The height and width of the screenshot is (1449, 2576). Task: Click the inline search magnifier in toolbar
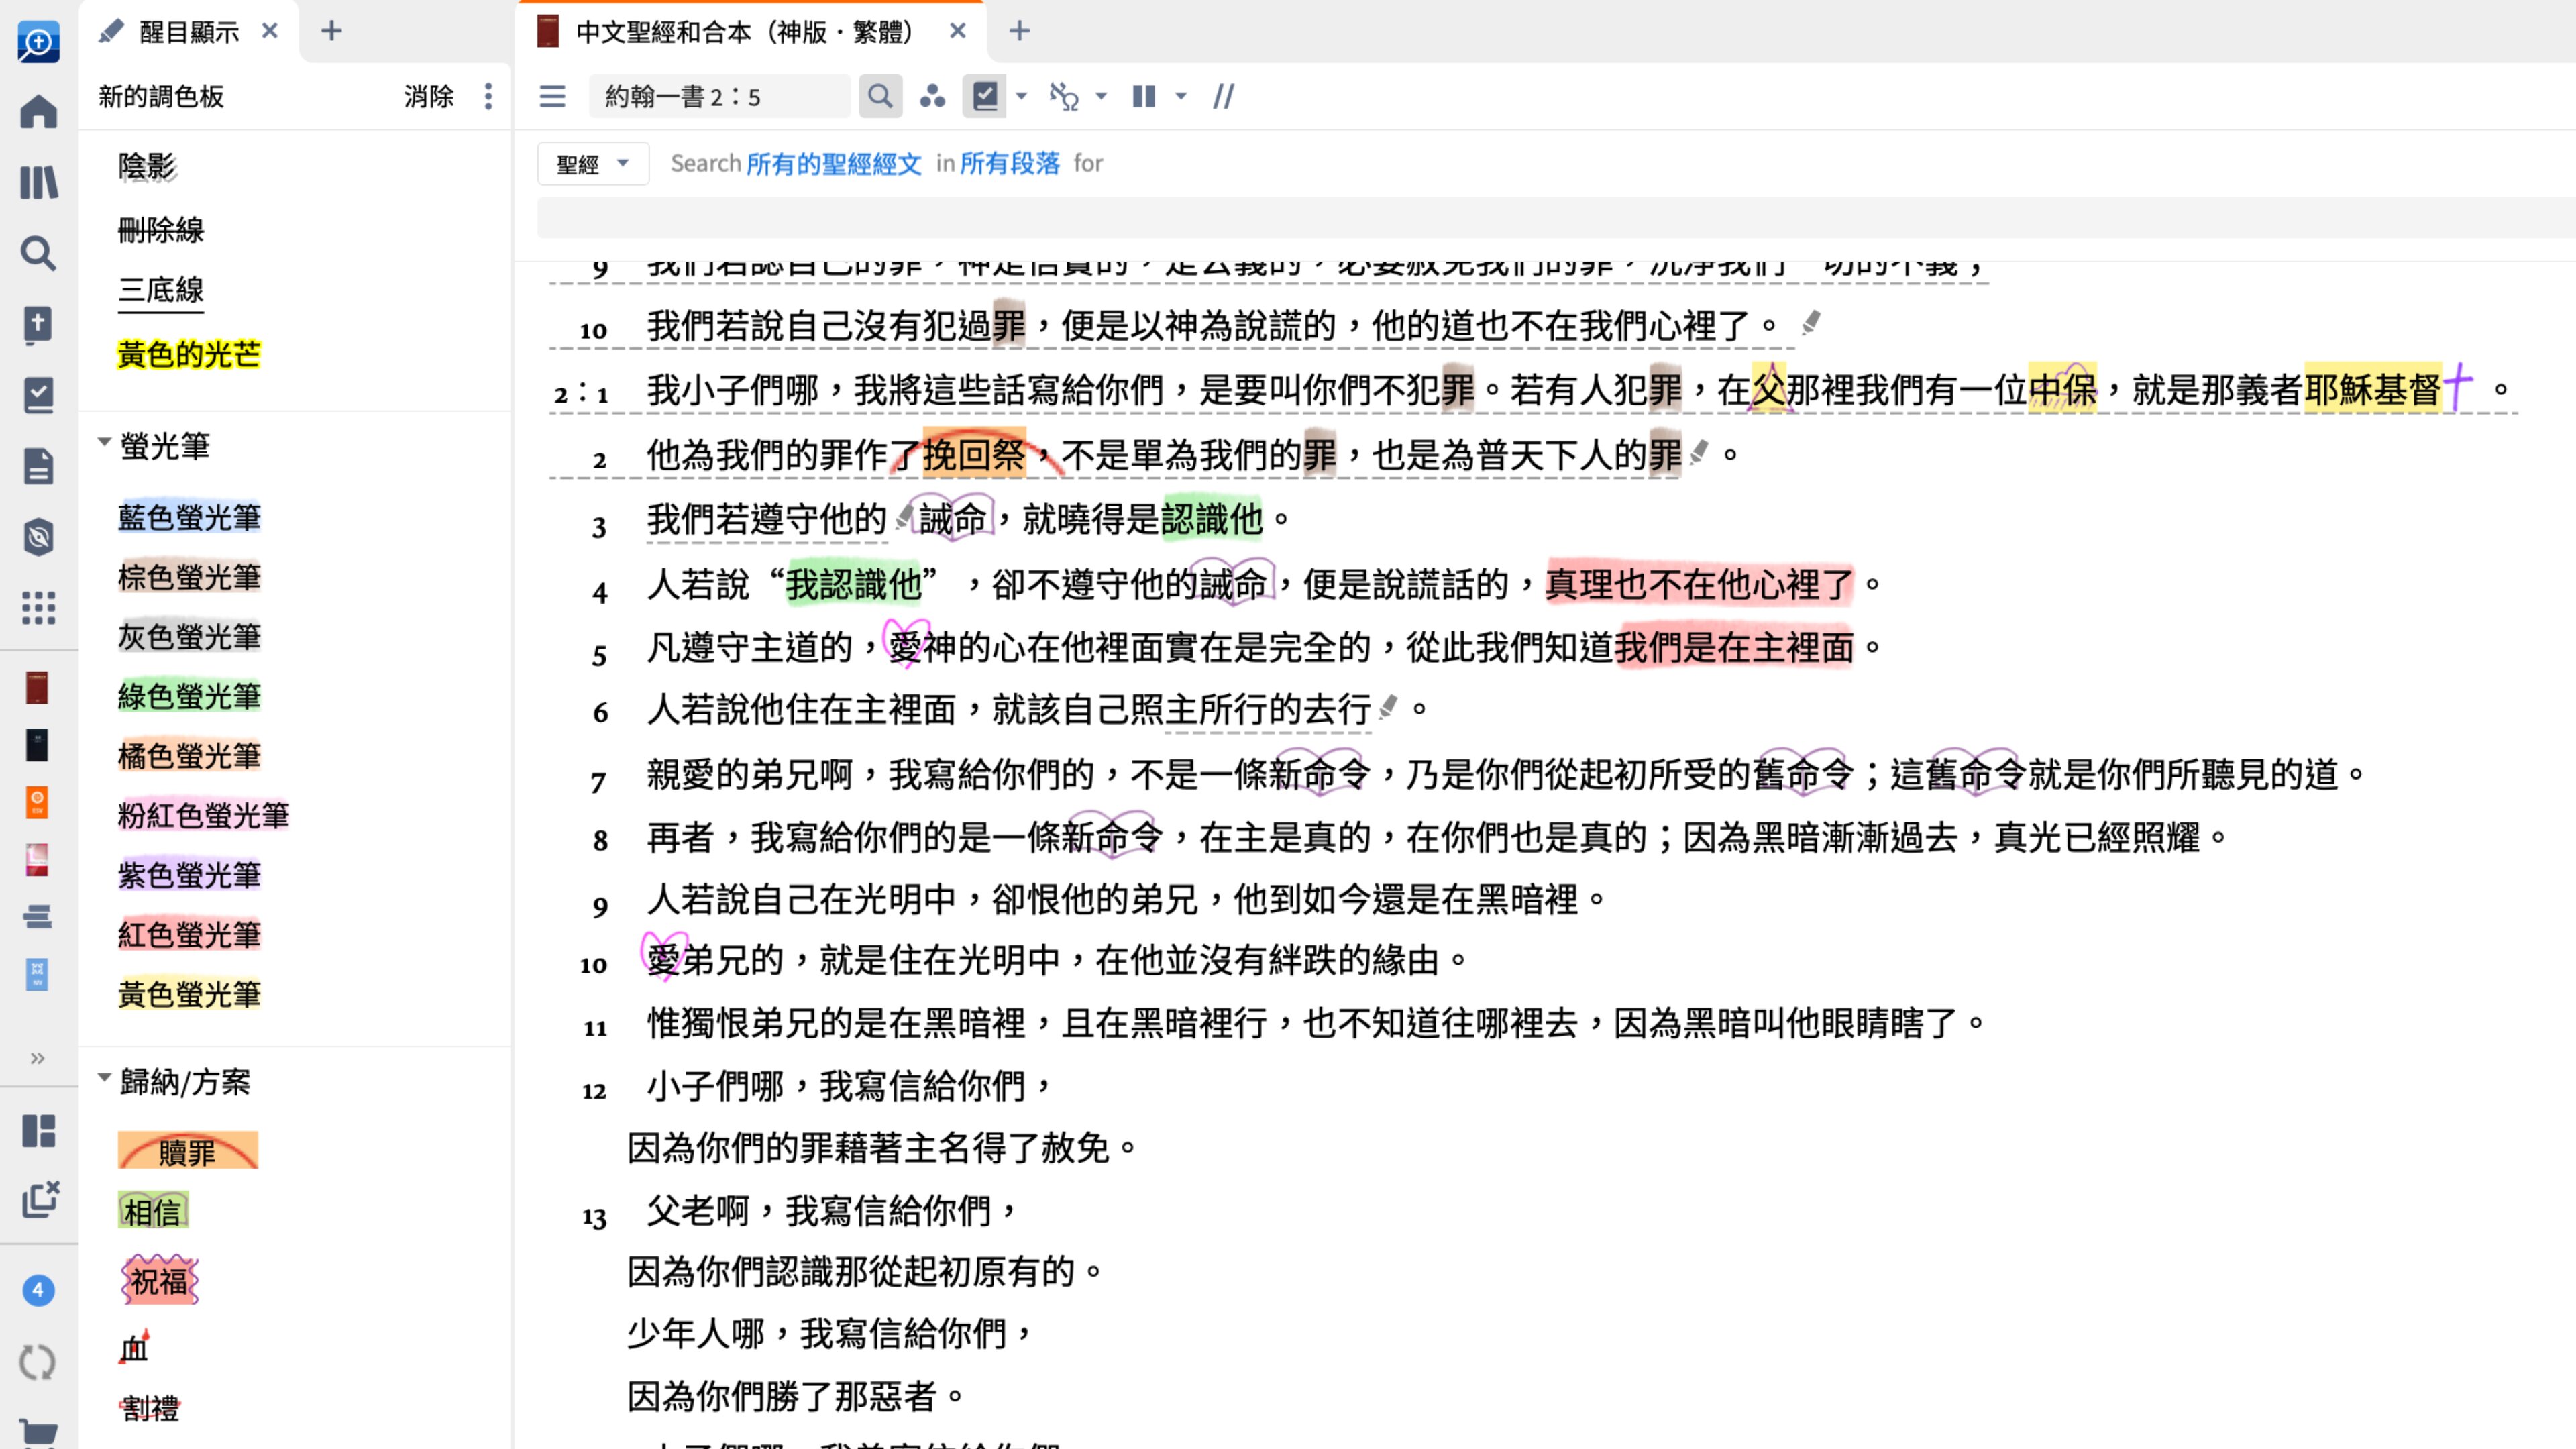880,96
